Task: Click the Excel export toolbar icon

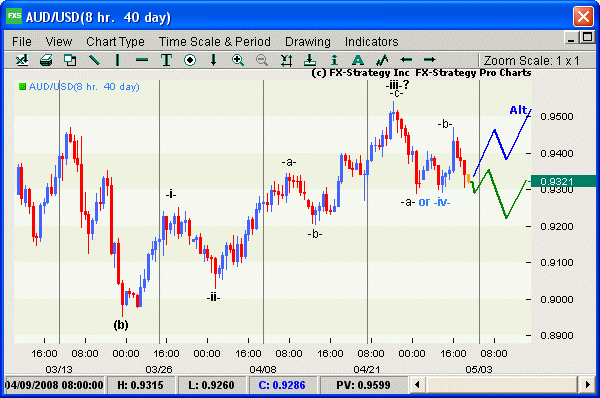Action: pos(22,60)
